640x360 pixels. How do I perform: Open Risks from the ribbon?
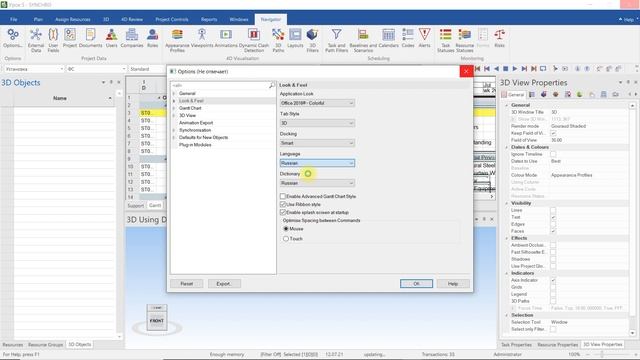pyautogui.click(x=500, y=38)
